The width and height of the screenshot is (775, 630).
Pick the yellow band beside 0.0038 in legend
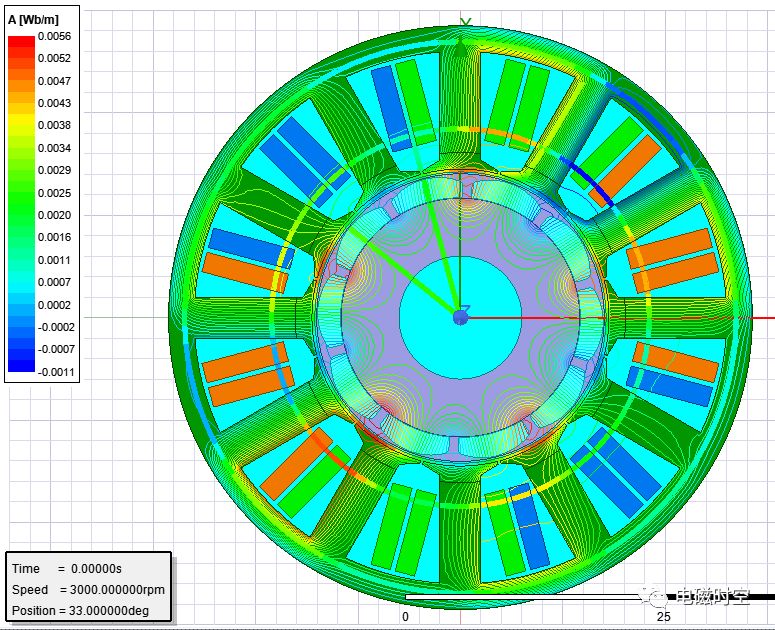(22, 122)
